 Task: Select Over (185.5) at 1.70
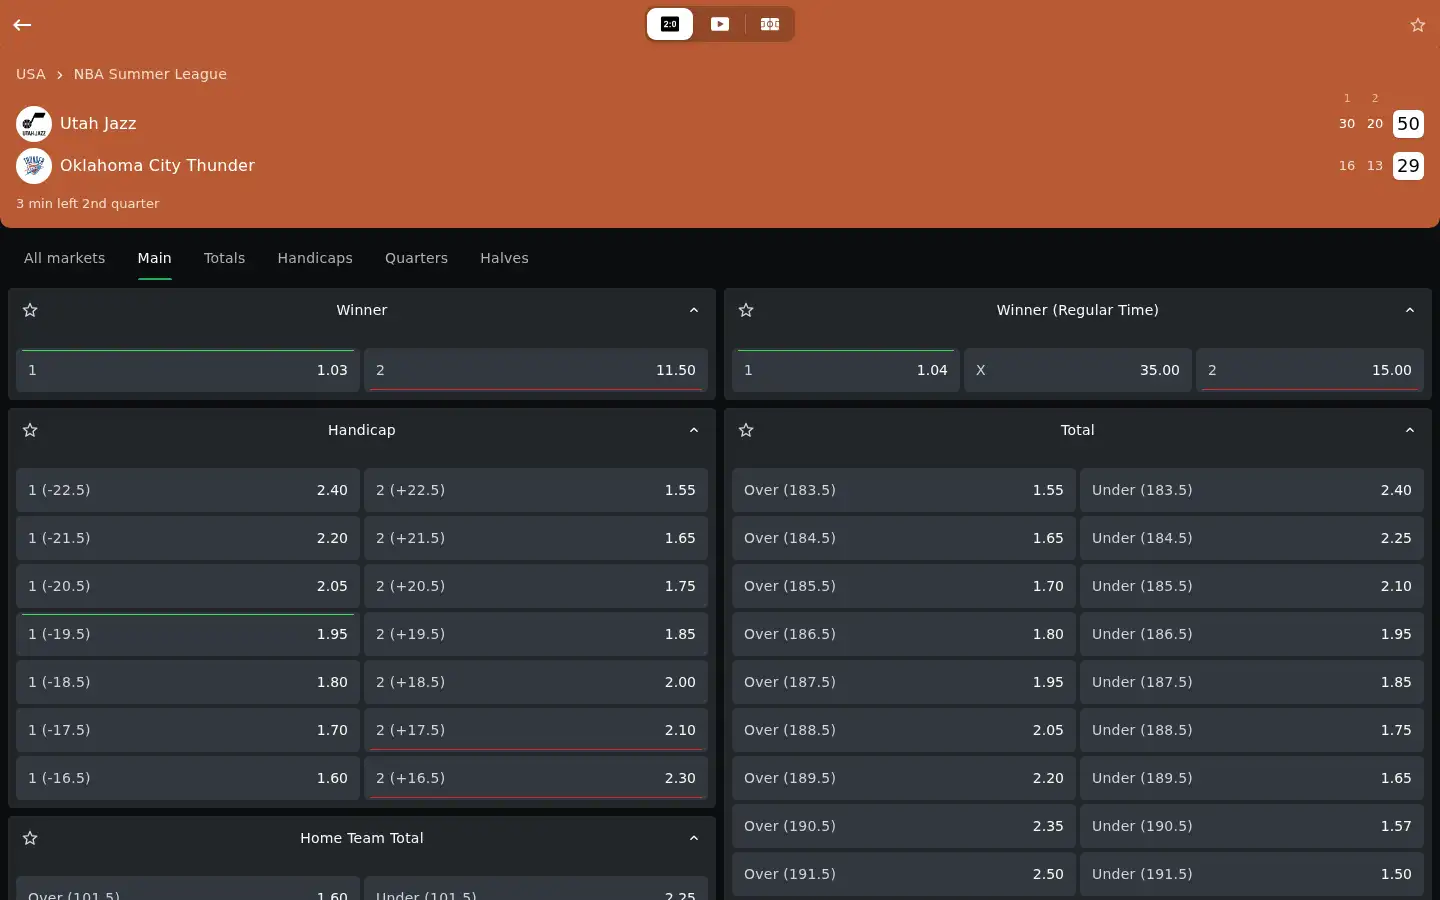904,586
